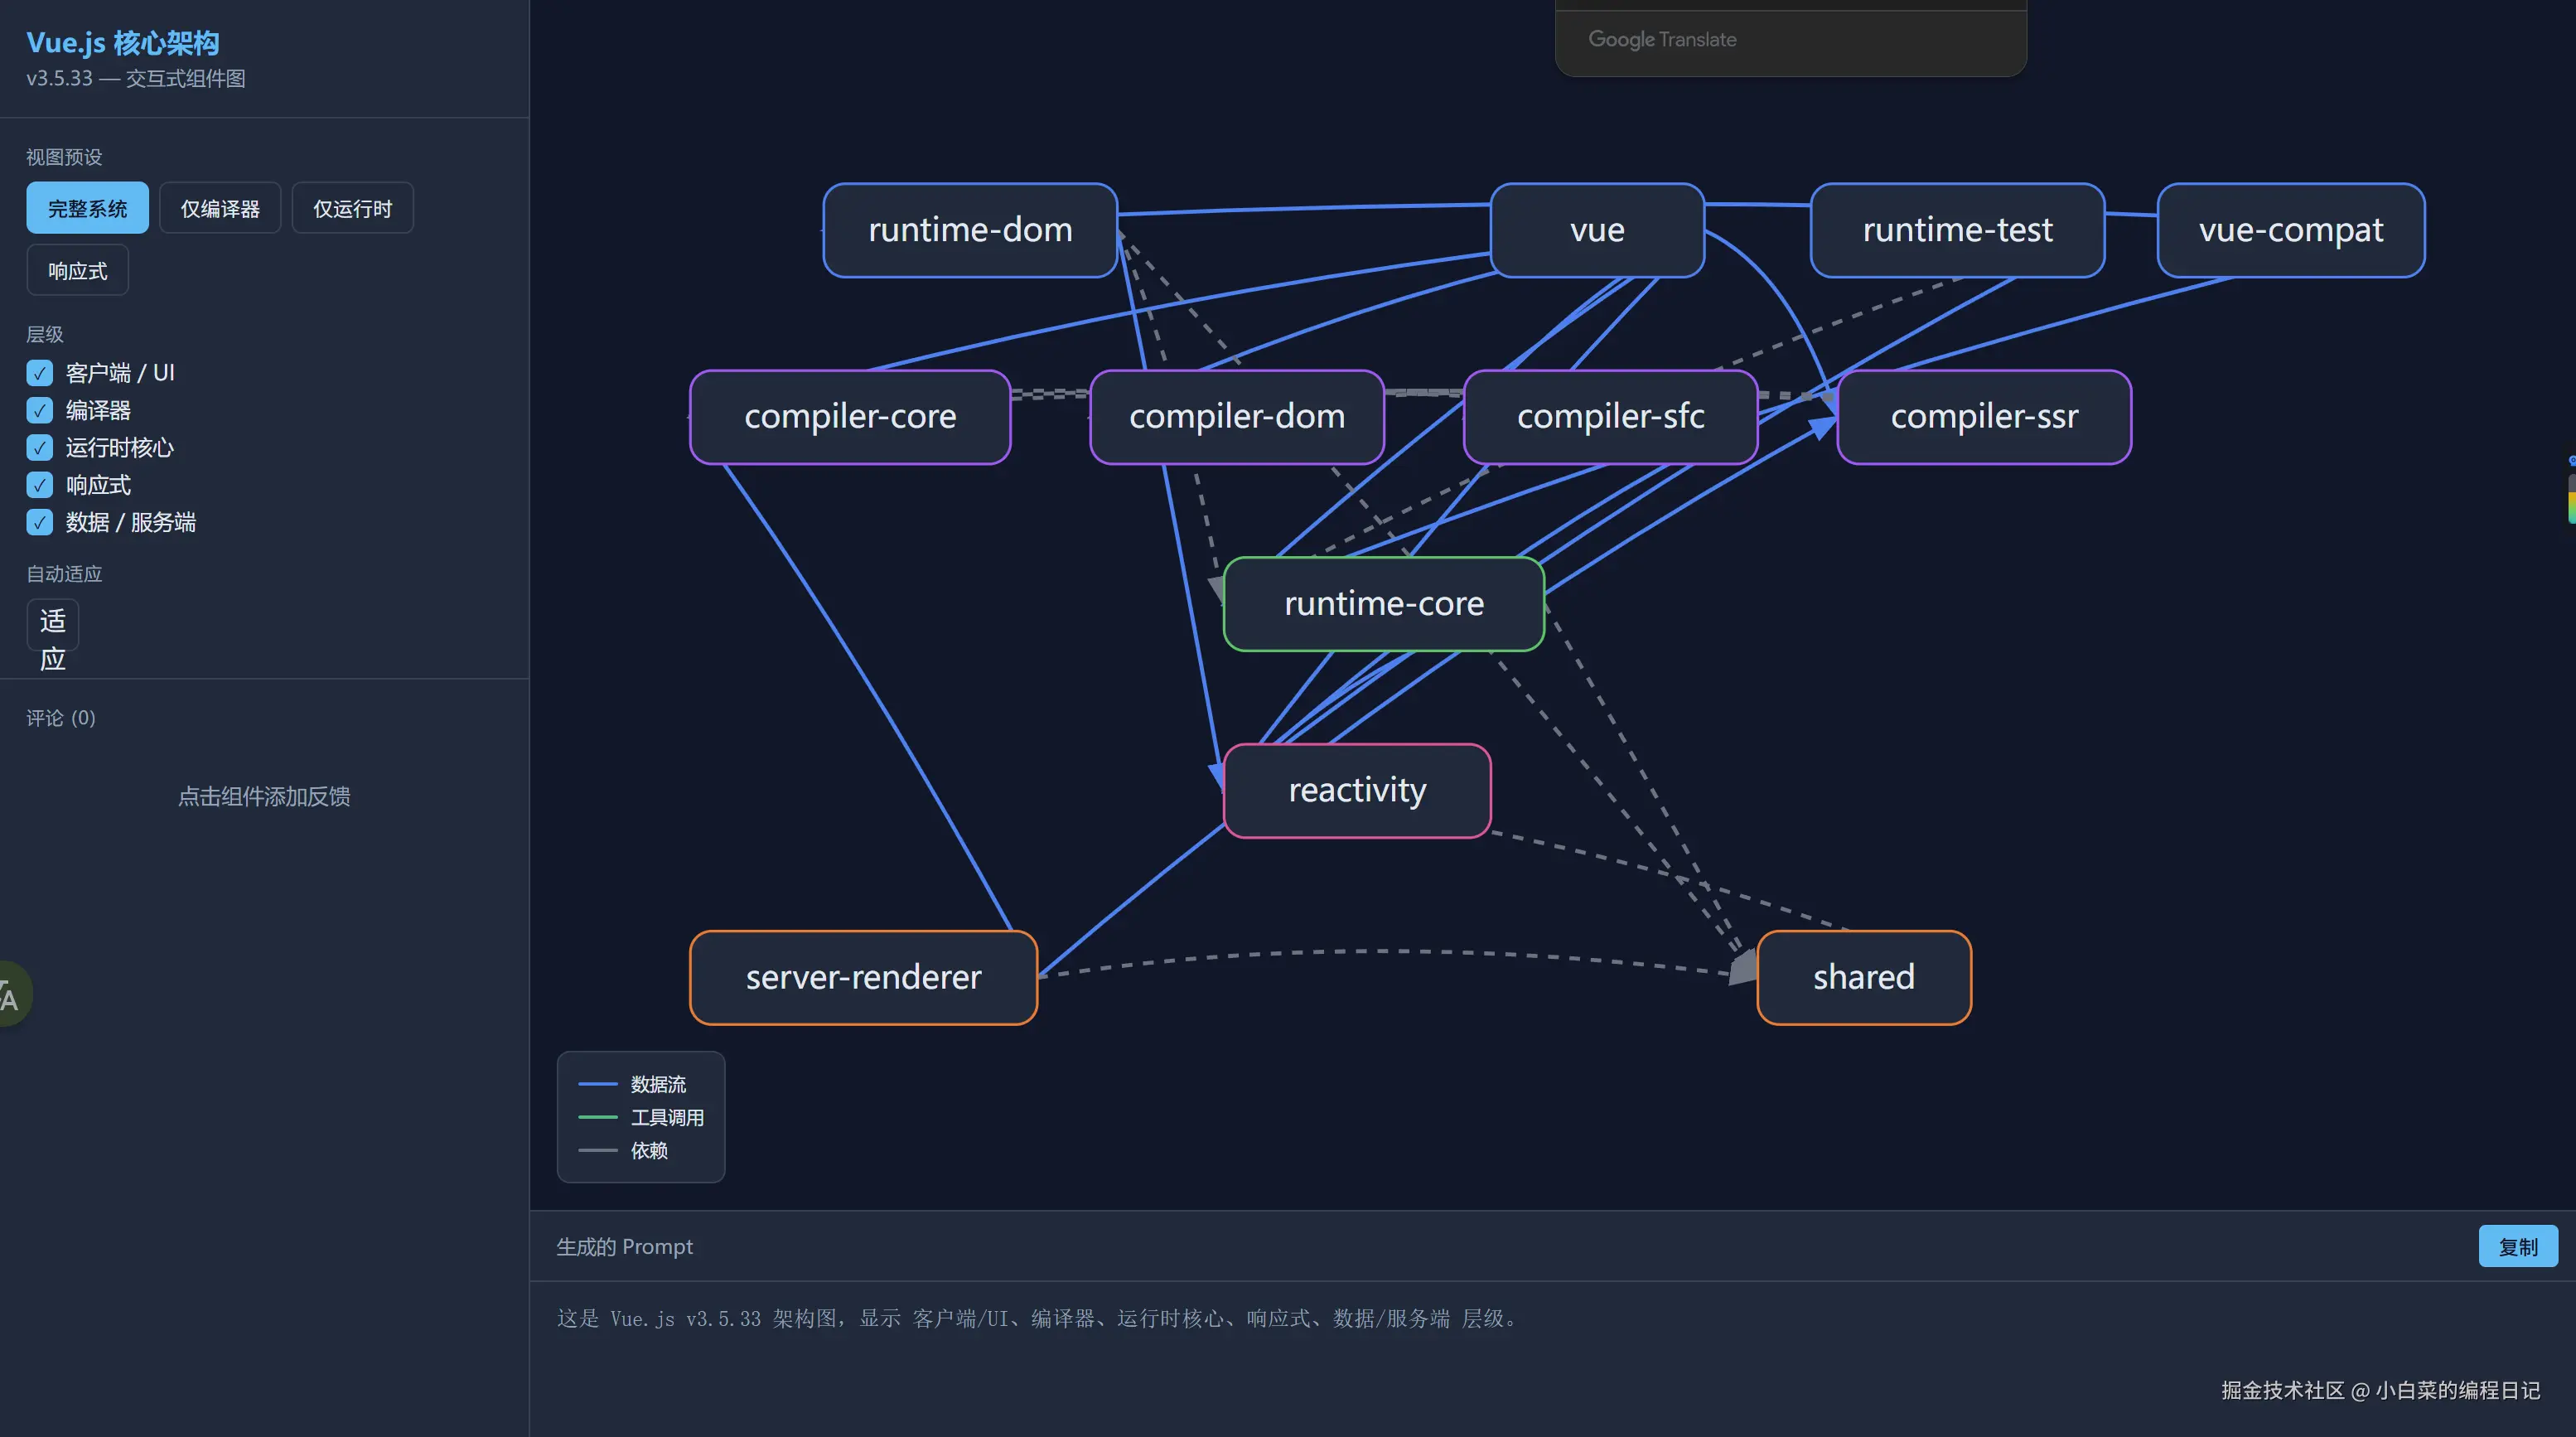Select the 完整系统 view preset

point(87,208)
